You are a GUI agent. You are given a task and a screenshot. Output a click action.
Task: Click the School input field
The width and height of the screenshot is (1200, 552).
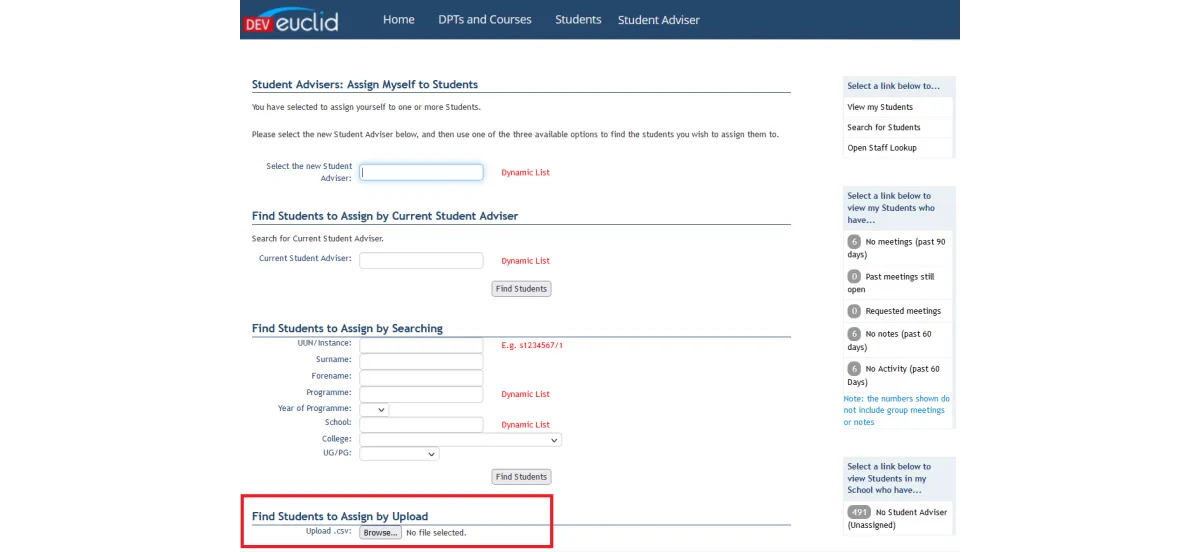point(421,424)
